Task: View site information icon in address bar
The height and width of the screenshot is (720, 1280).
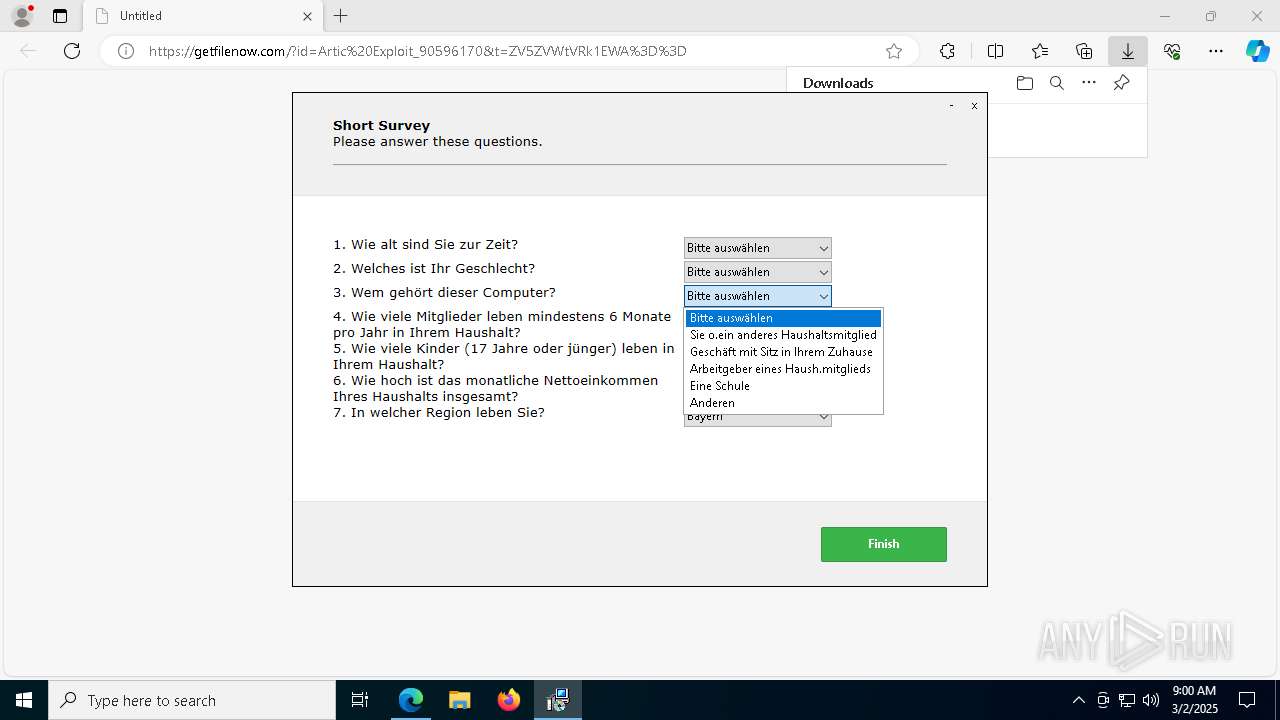Action: pyautogui.click(x=126, y=51)
